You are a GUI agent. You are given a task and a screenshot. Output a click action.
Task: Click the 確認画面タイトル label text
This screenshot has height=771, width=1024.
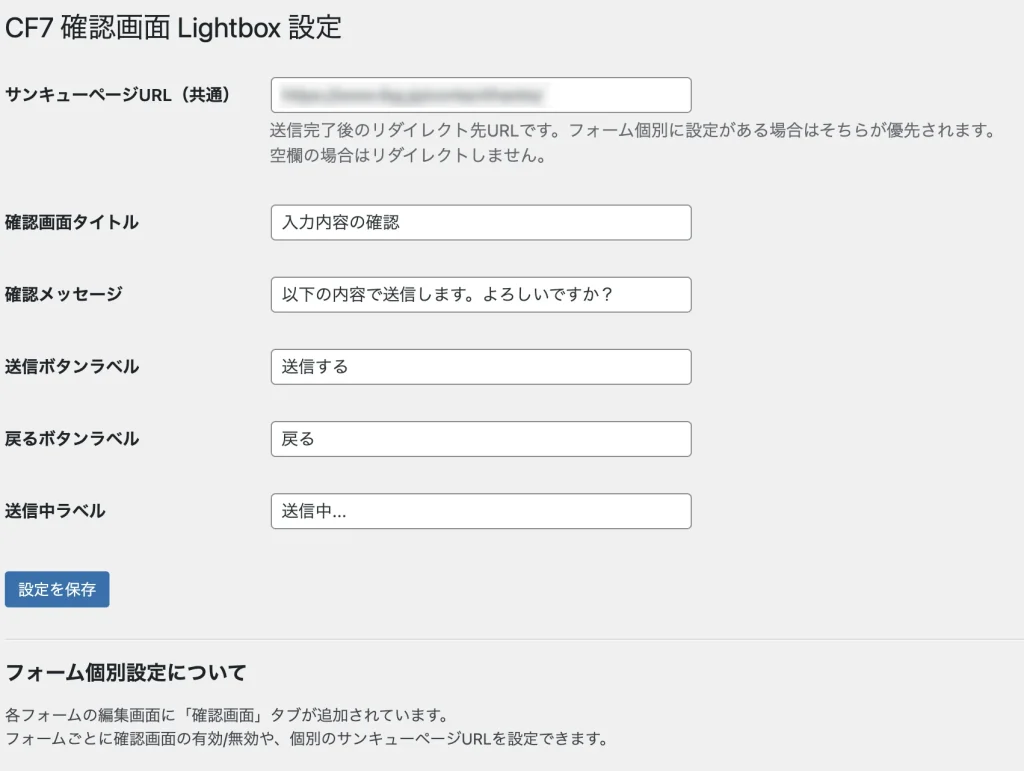tap(72, 222)
